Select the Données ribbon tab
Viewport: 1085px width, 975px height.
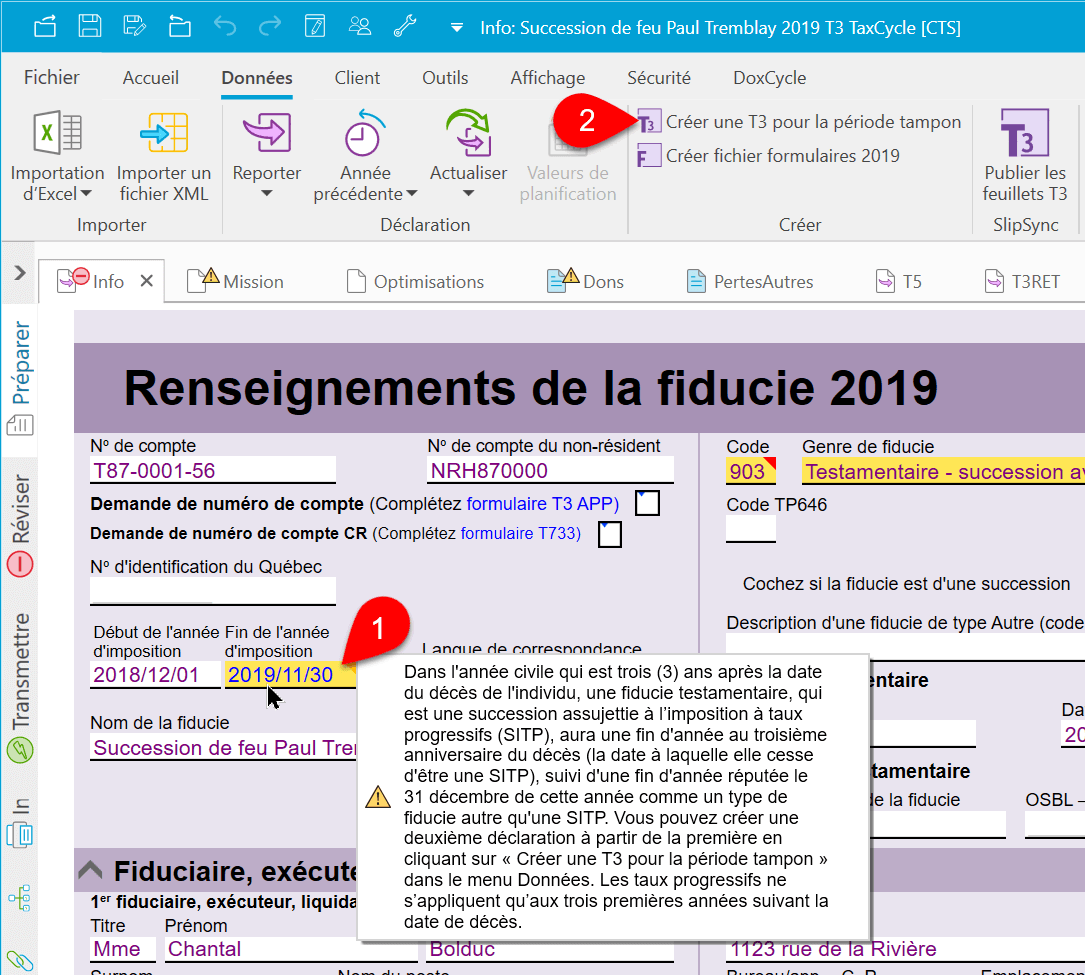257,78
